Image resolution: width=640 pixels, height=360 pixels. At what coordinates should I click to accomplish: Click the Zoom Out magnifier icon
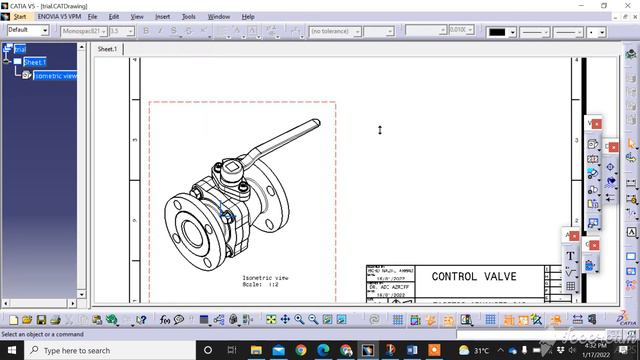pyautogui.click(x=313, y=320)
